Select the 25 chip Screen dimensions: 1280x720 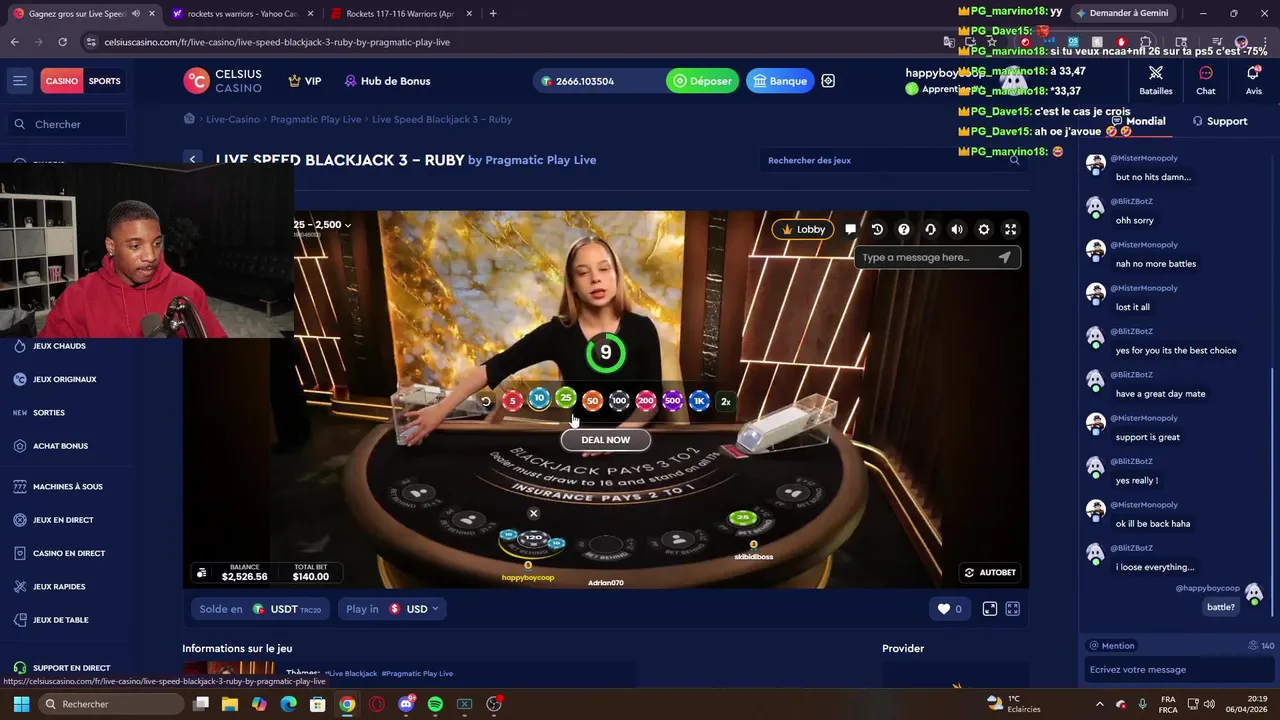click(x=566, y=398)
